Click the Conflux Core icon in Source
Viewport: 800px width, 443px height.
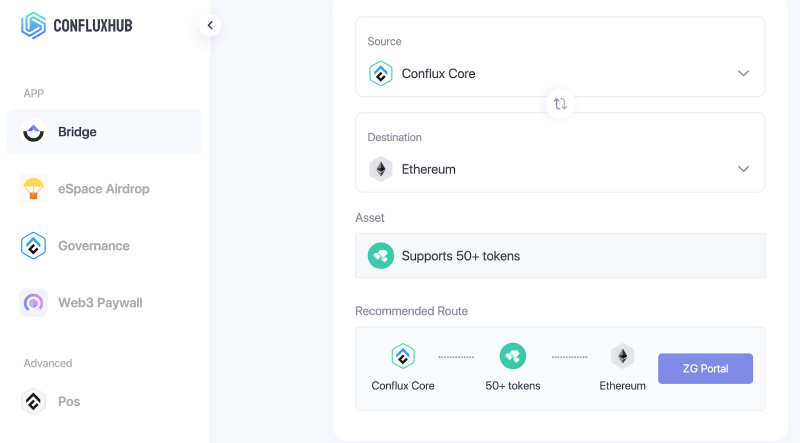(x=381, y=73)
